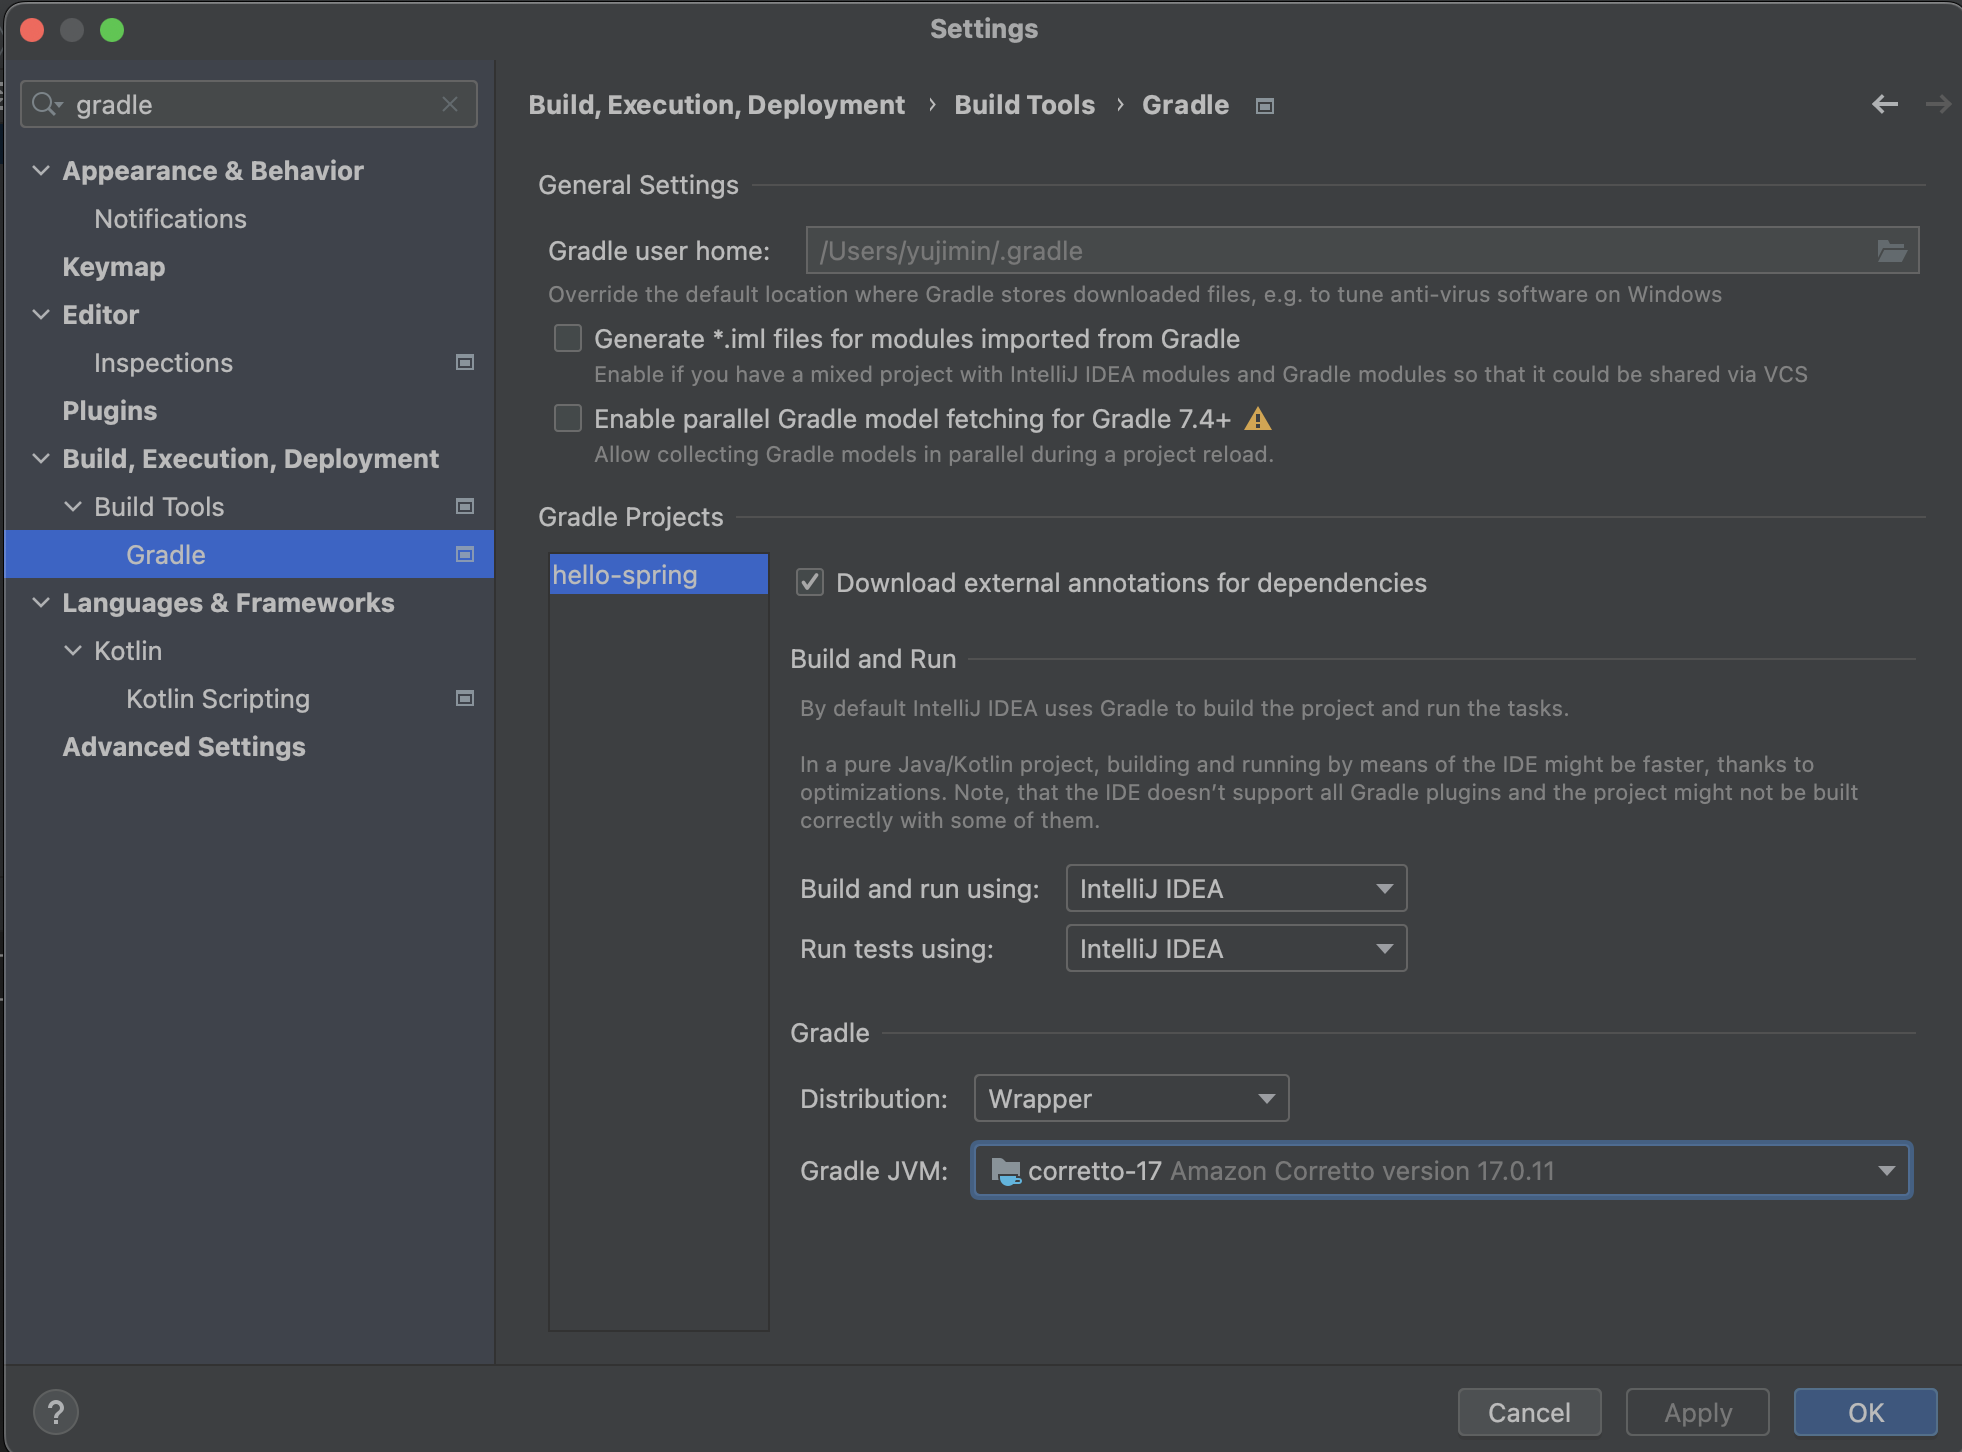Open the Build and run using dropdown
1962x1452 pixels.
coord(1236,888)
